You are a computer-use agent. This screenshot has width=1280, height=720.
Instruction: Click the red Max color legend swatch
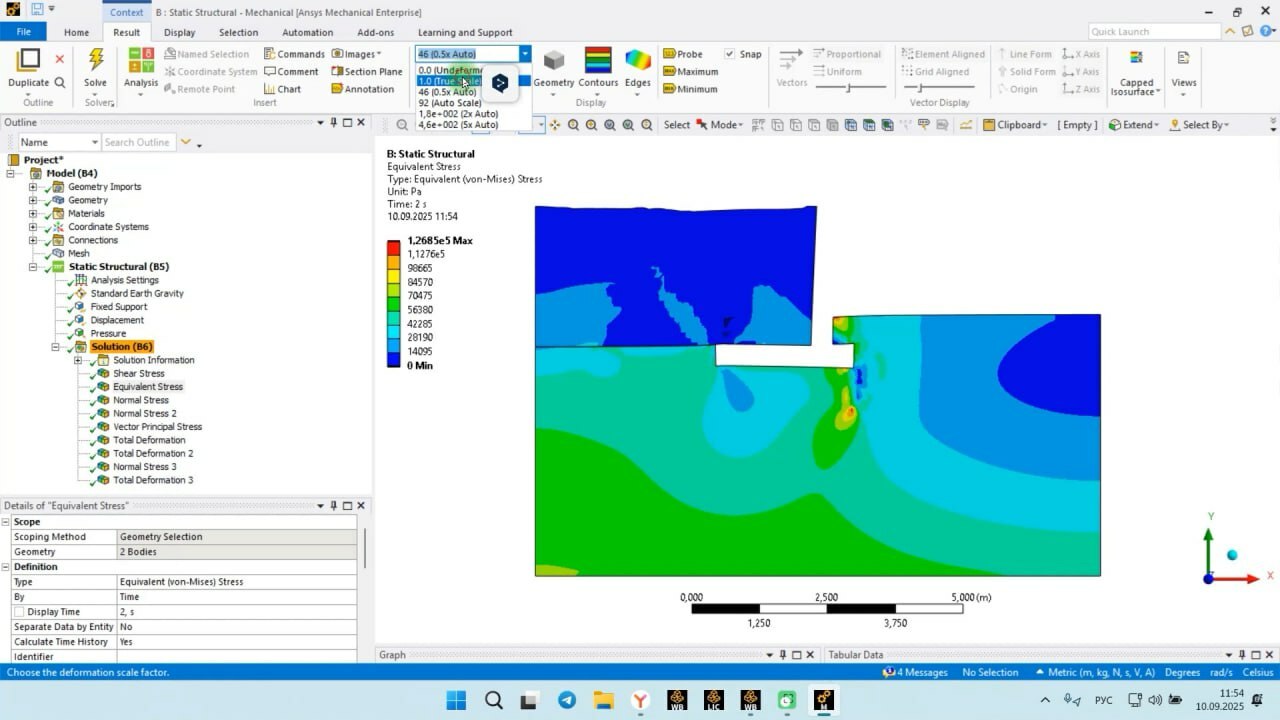(394, 247)
